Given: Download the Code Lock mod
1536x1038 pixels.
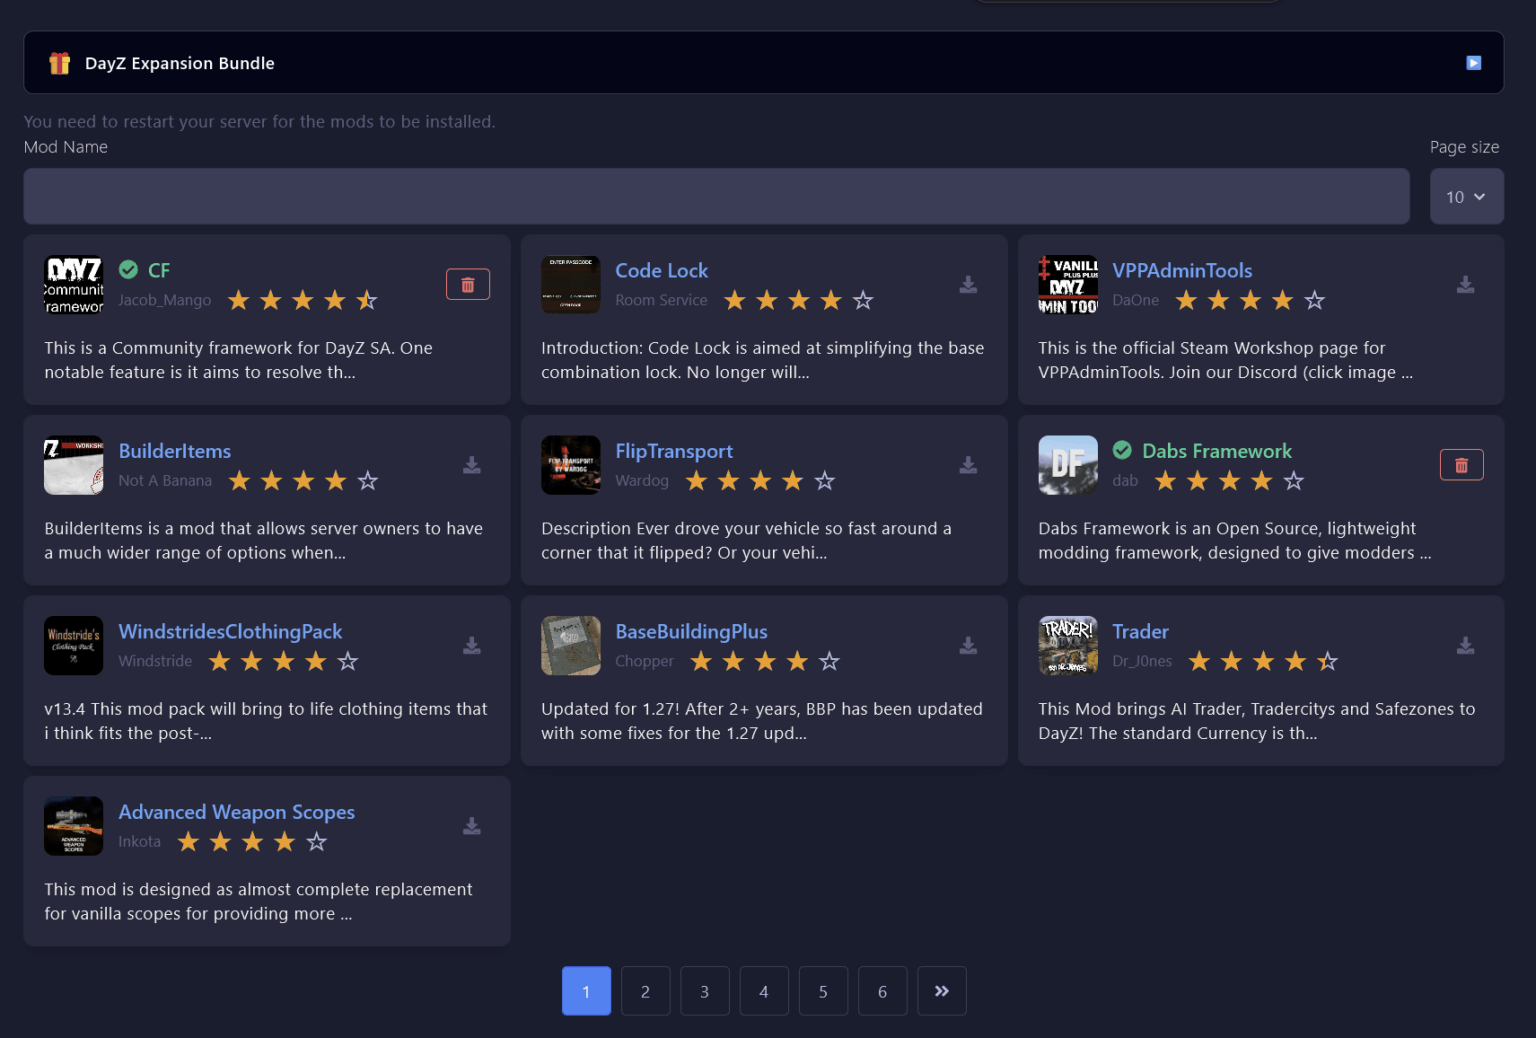Looking at the screenshot, I should [x=968, y=285].
